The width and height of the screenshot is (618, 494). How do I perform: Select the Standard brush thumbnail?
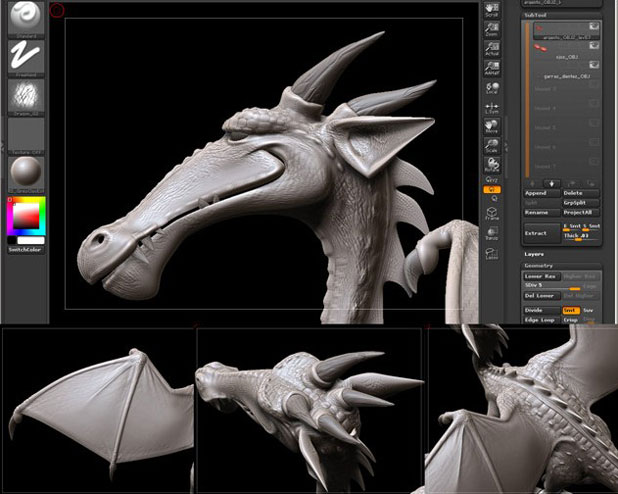point(26,20)
